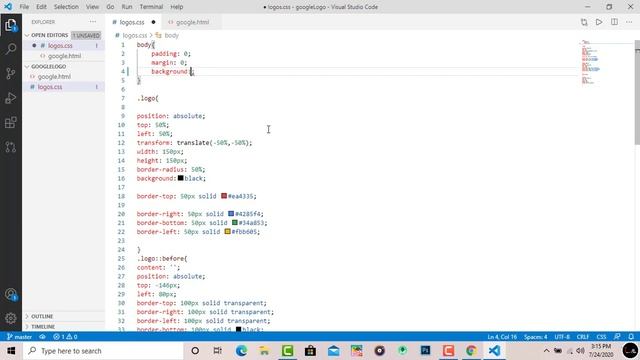Open the Search view in activity bar

(11, 49)
